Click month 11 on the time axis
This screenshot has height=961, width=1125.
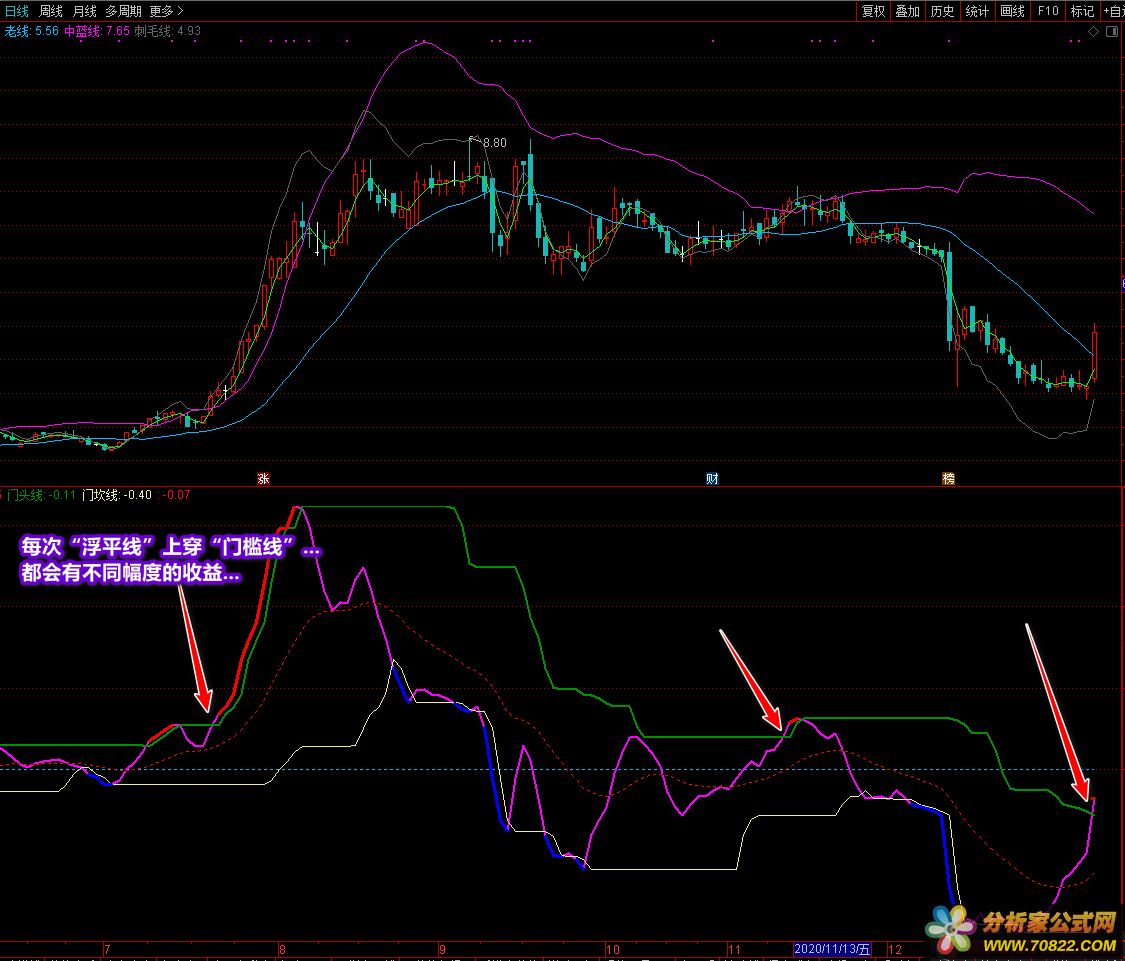click(x=734, y=949)
